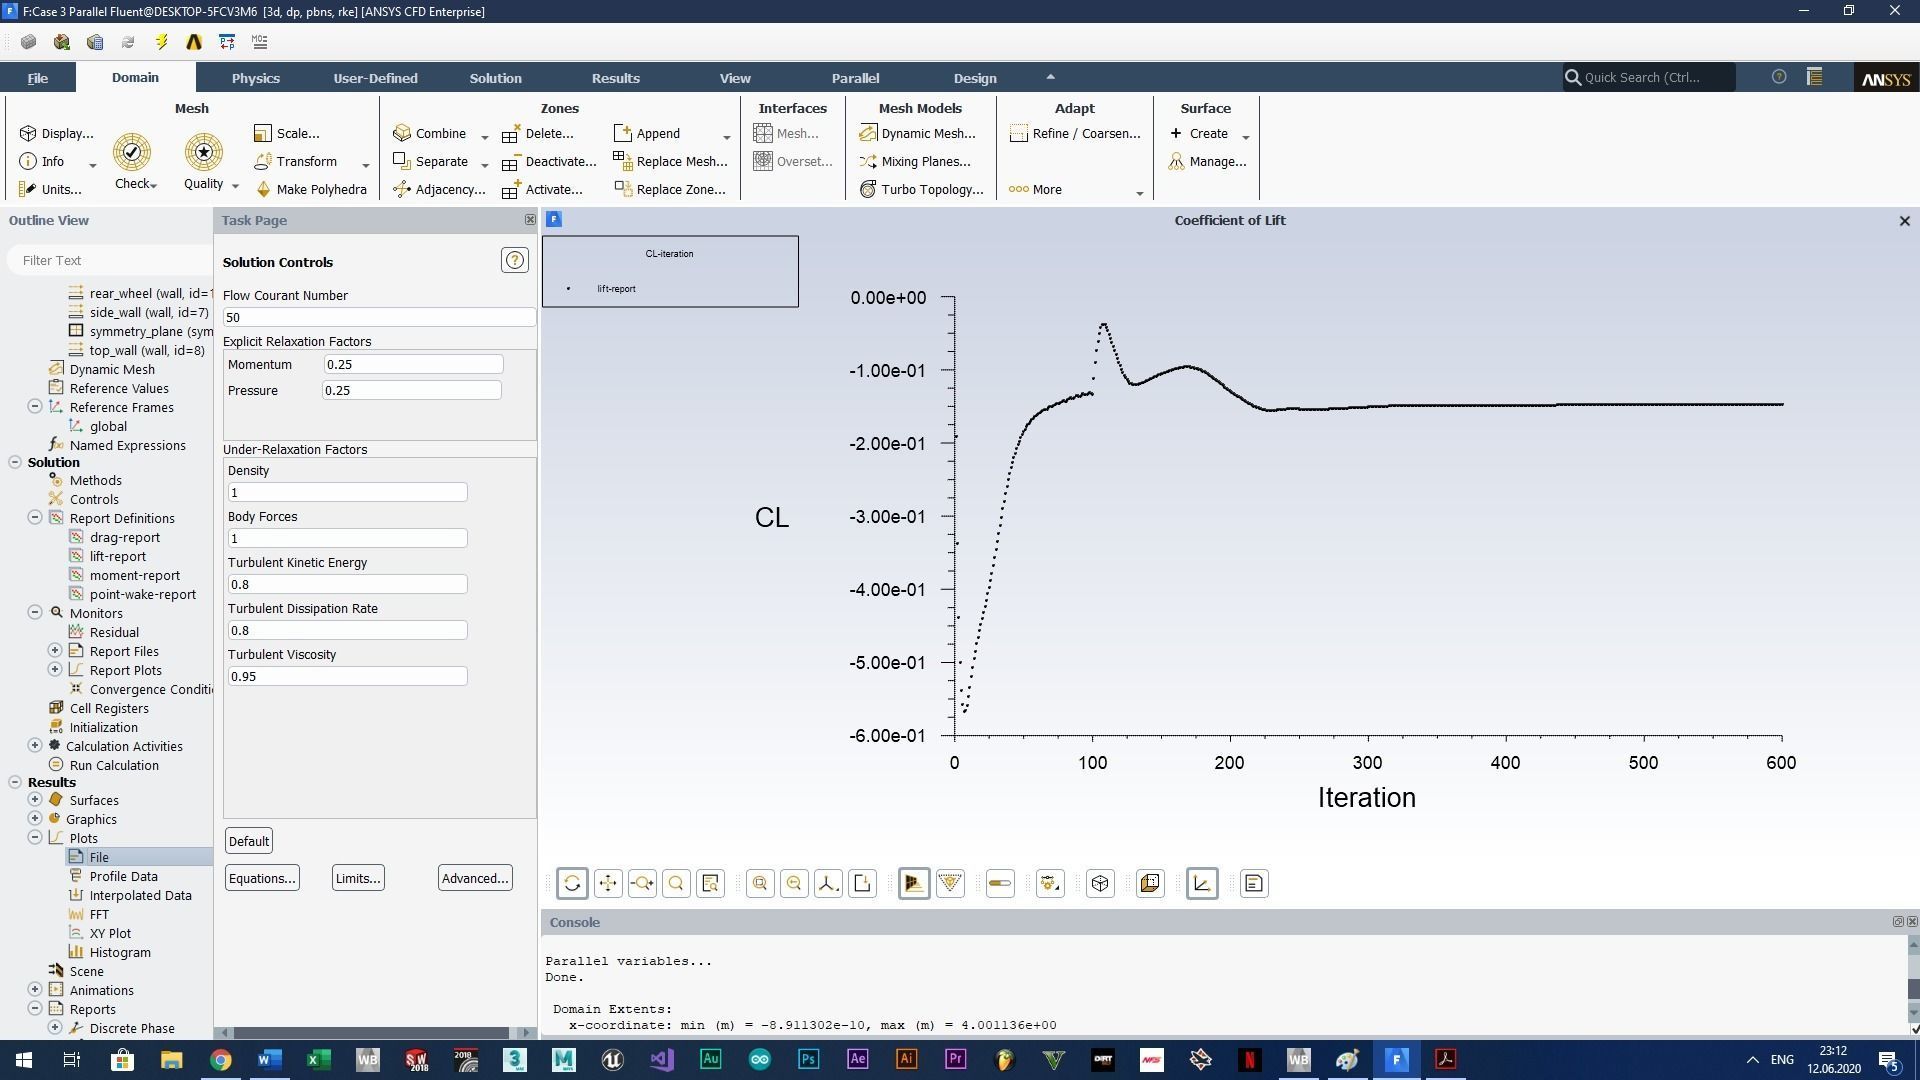Click the rotate view tool icon
The height and width of the screenshot is (1080, 1920).
coord(572,884)
